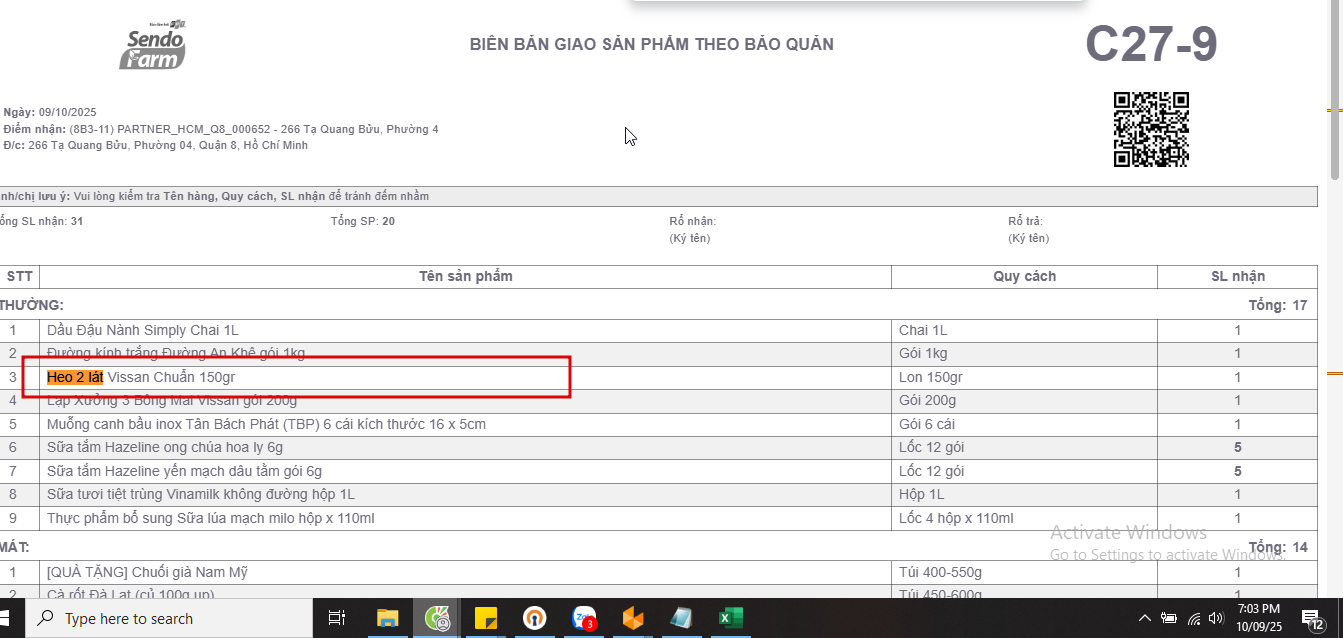Click the Tổng SP: 20 value
Viewport: 1343px width, 638px height.
pyautogui.click(x=362, y=221)
